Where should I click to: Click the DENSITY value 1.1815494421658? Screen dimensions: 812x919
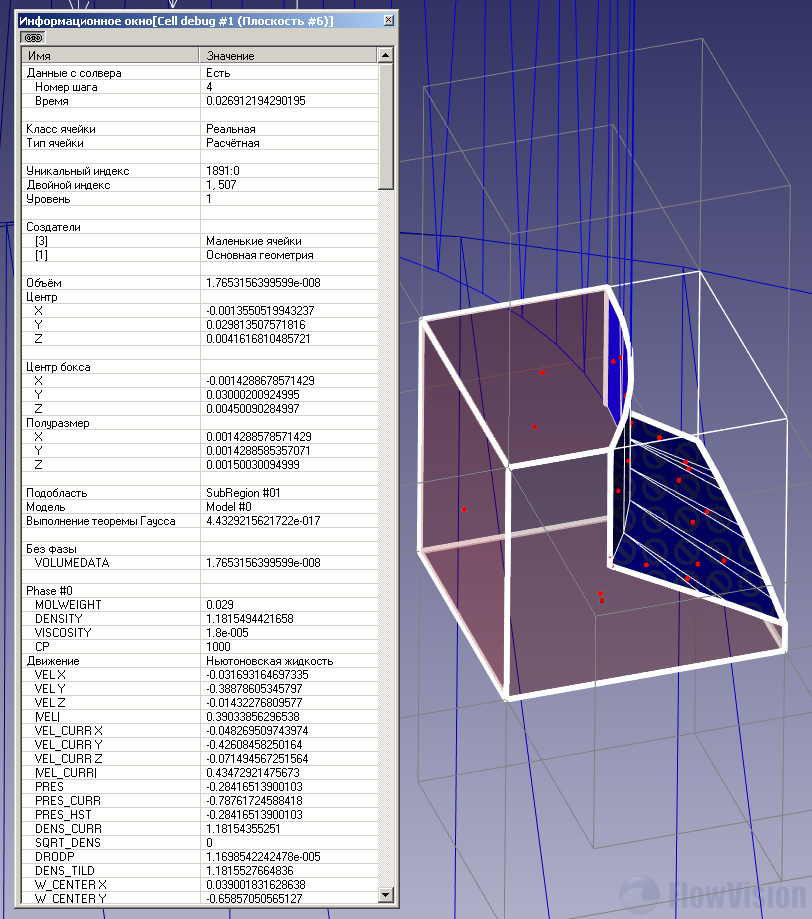[x=249, y=619]
